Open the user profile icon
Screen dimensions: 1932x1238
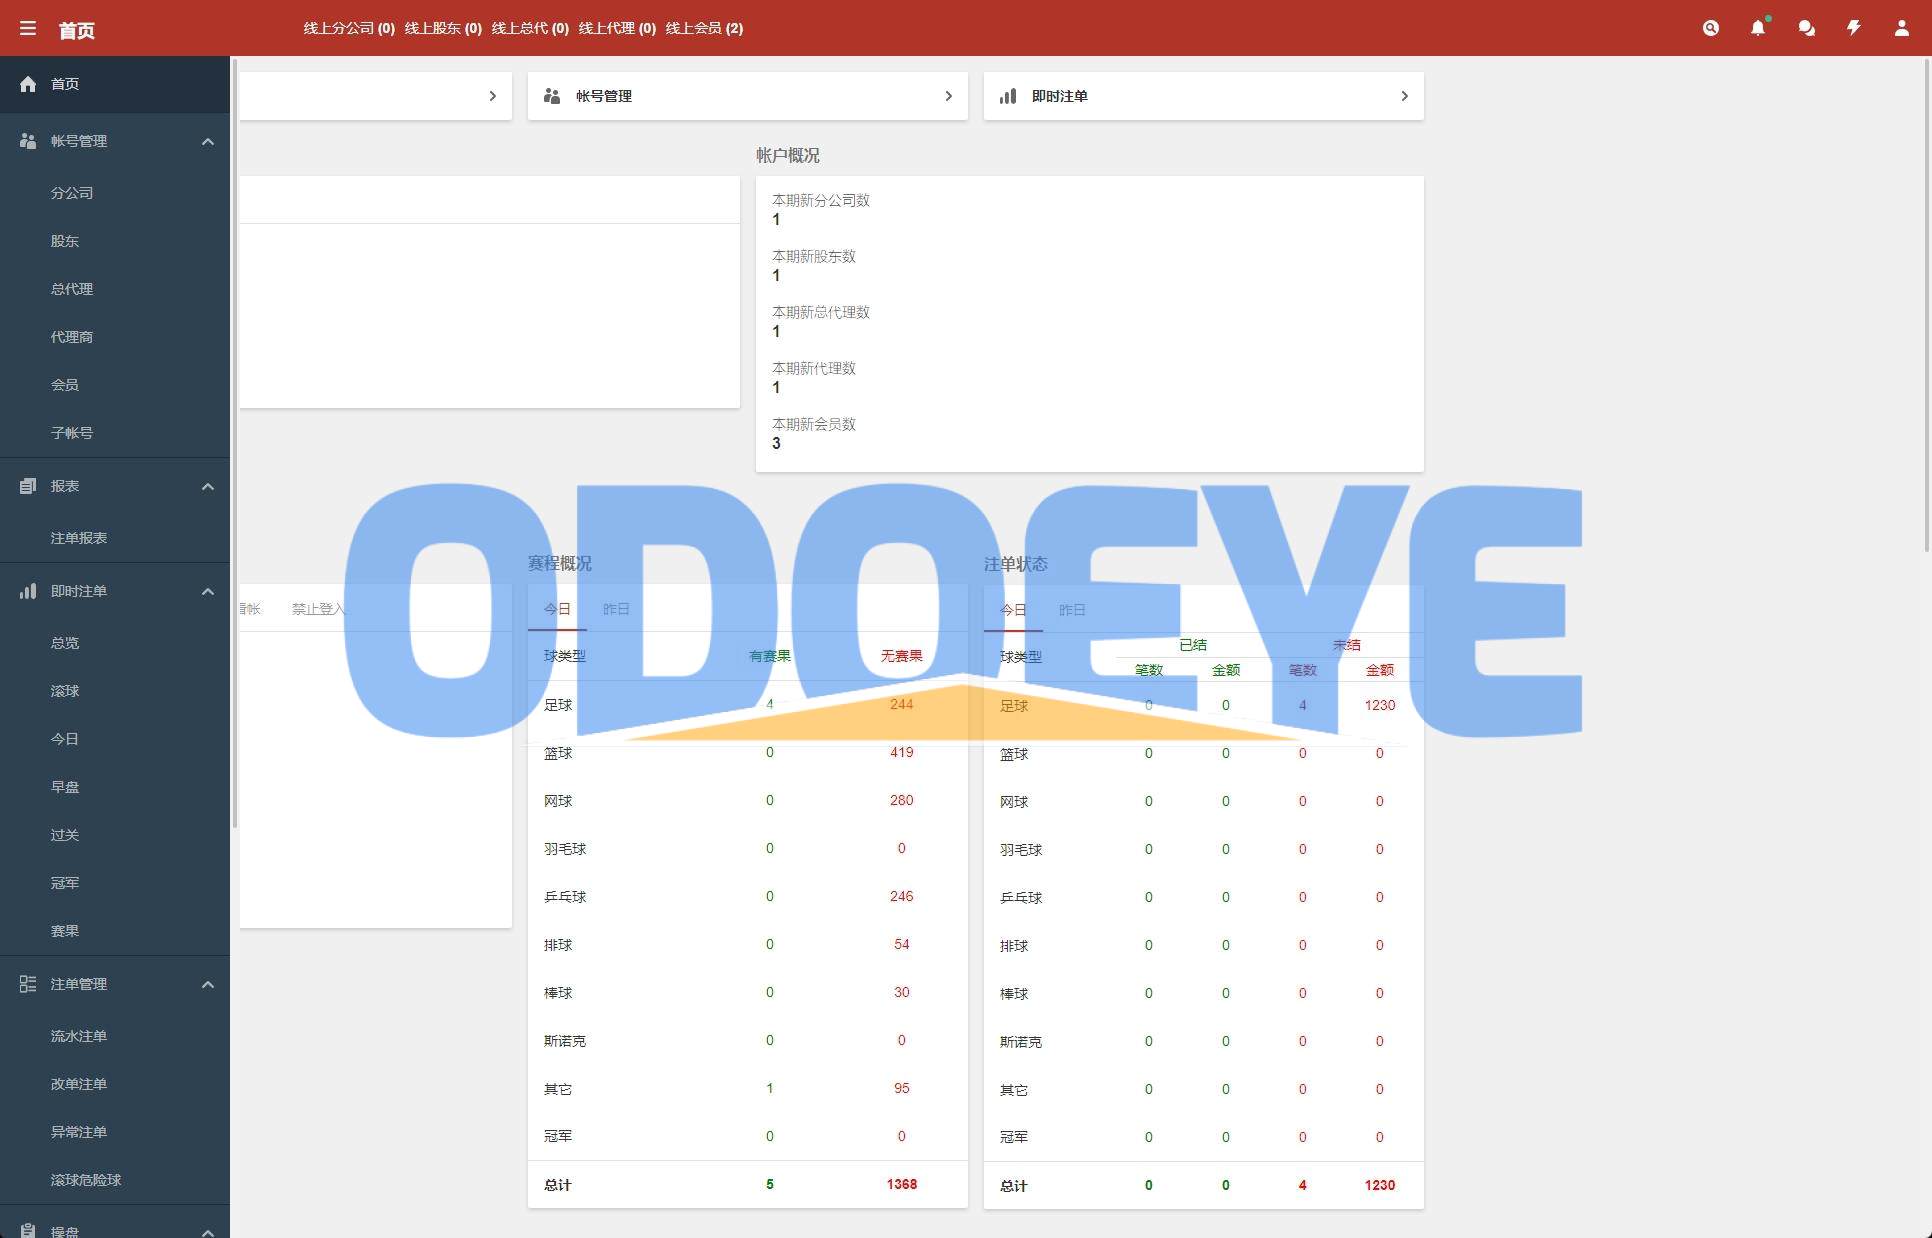[1902, 28]
